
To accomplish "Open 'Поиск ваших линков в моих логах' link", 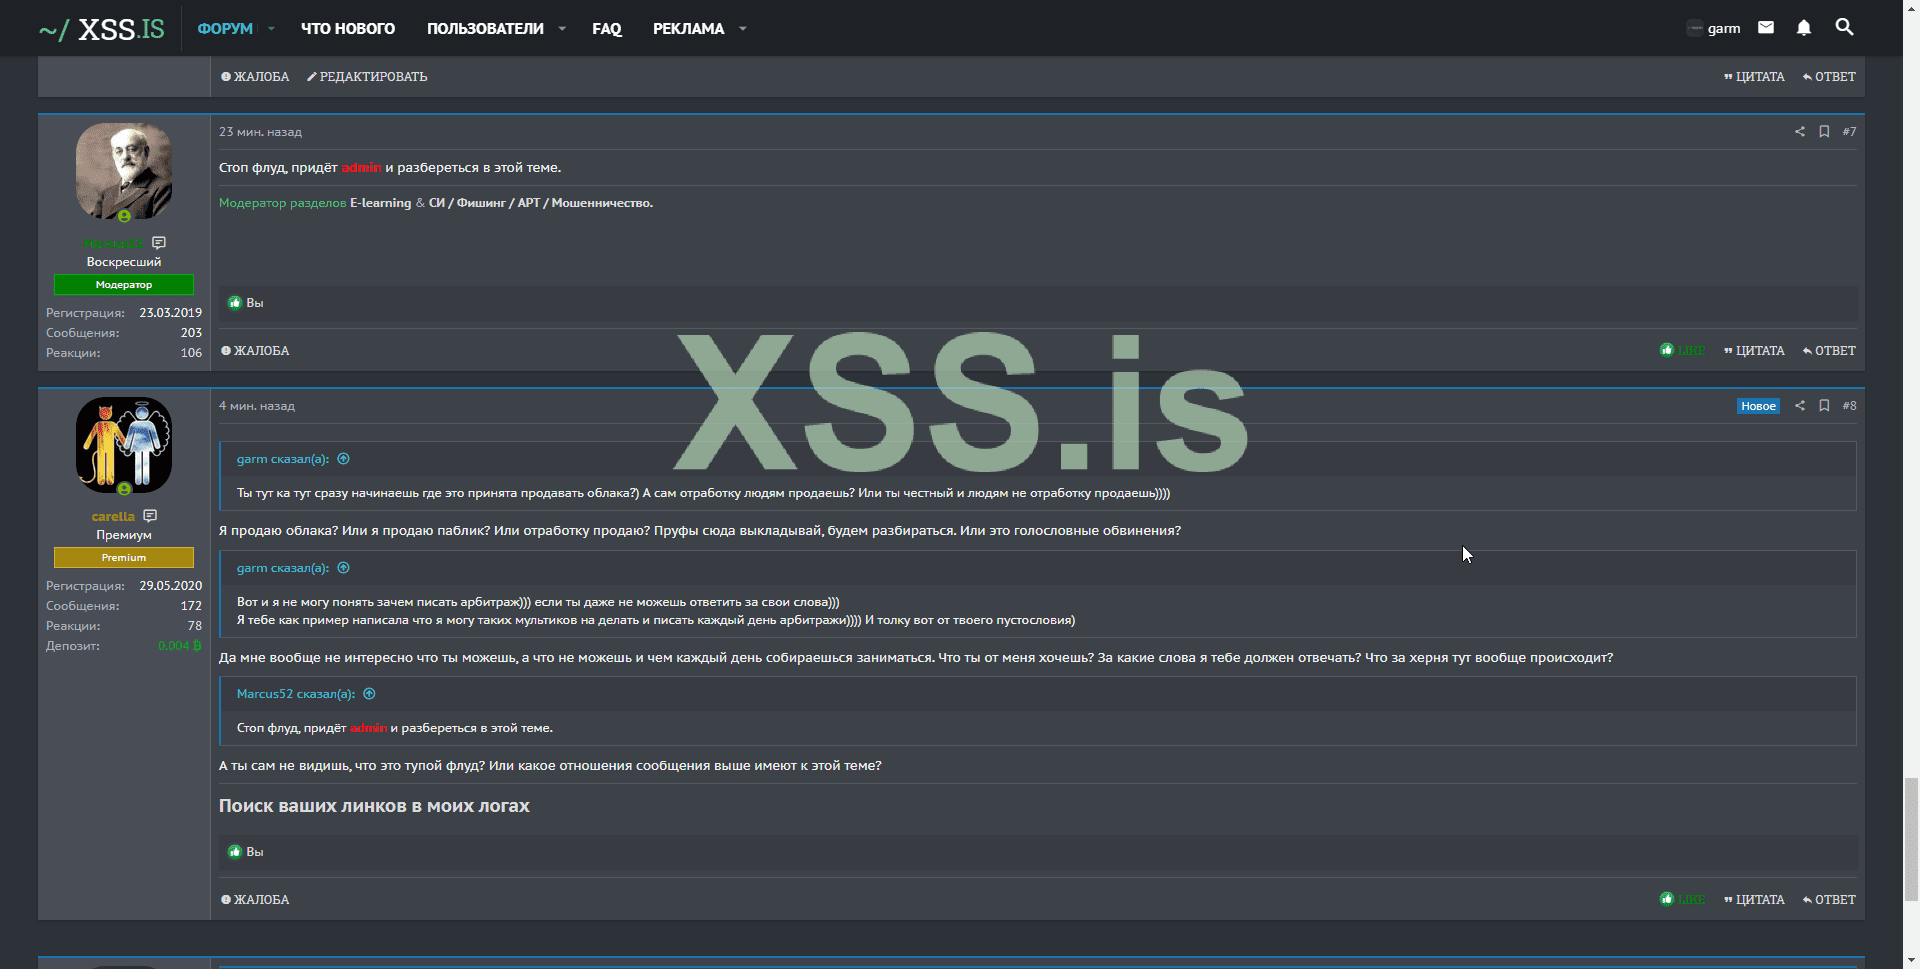I will tap(374, 806).
